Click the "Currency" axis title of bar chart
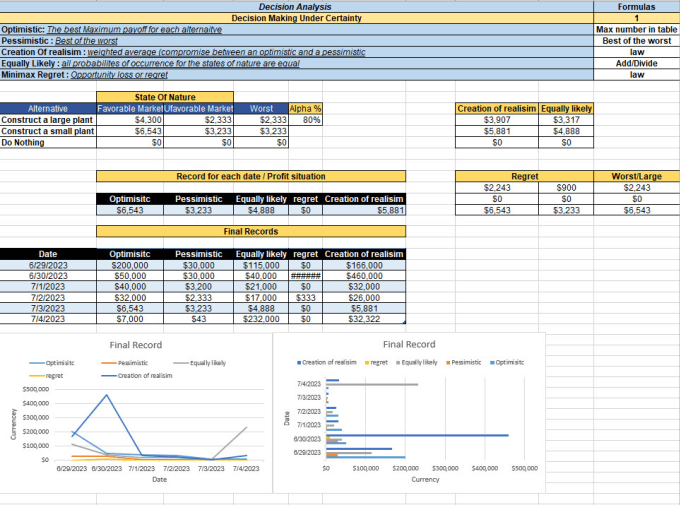This screenshot has height=505, width=680. click(425, 479)
